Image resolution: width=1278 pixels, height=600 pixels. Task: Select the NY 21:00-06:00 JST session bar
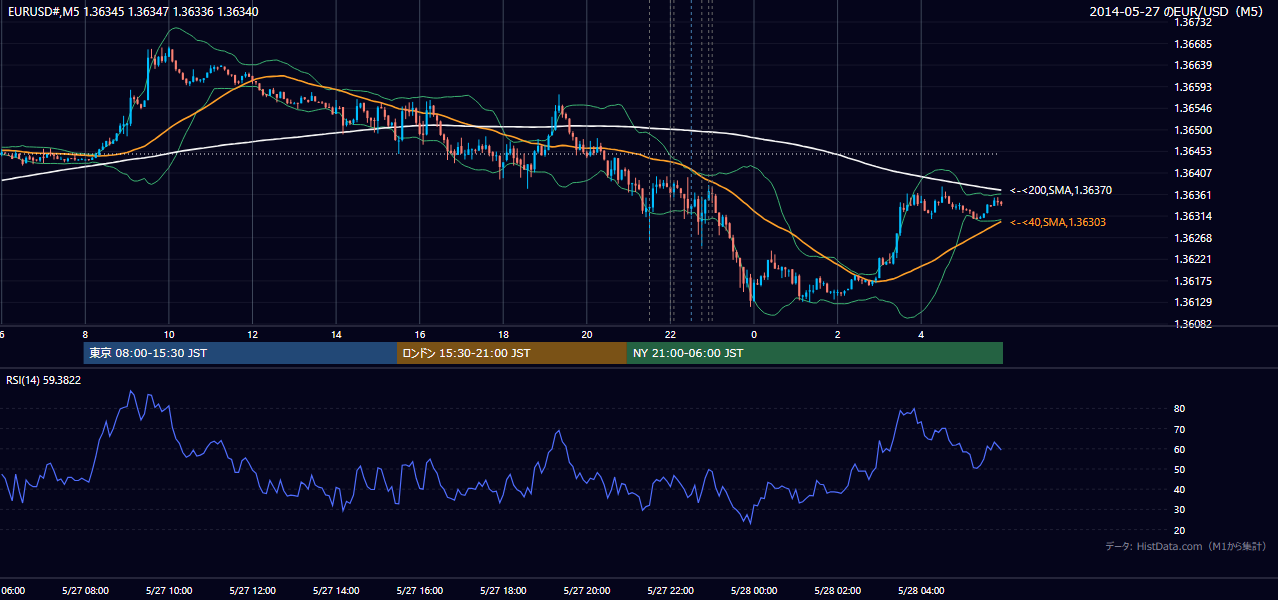(815, 353)
